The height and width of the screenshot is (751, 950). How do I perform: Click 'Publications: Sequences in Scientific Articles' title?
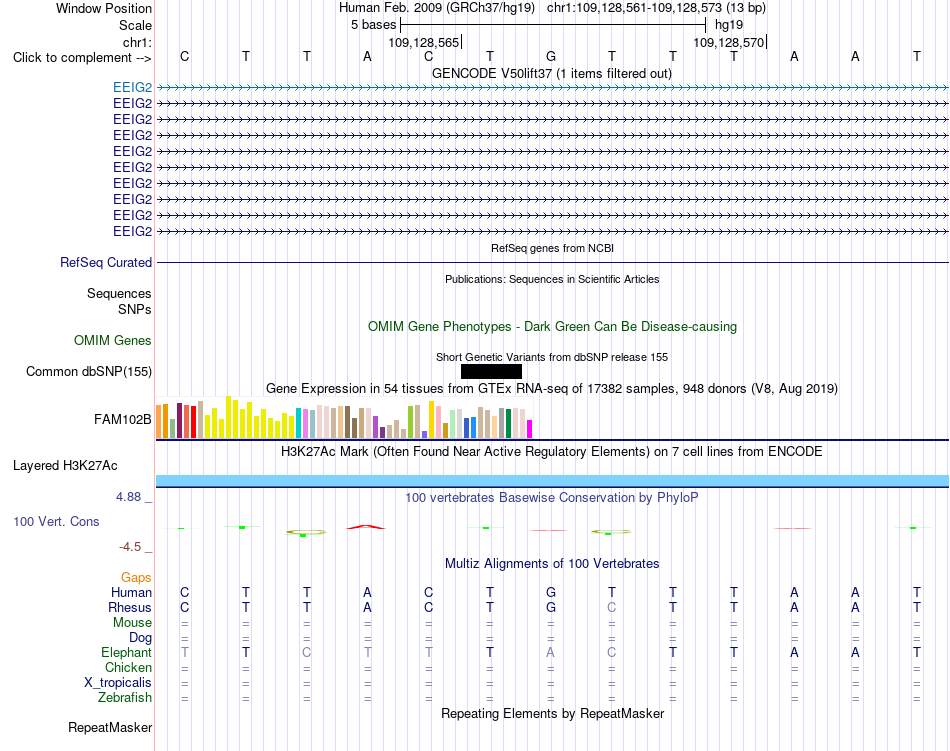click(x=552, y=279)
